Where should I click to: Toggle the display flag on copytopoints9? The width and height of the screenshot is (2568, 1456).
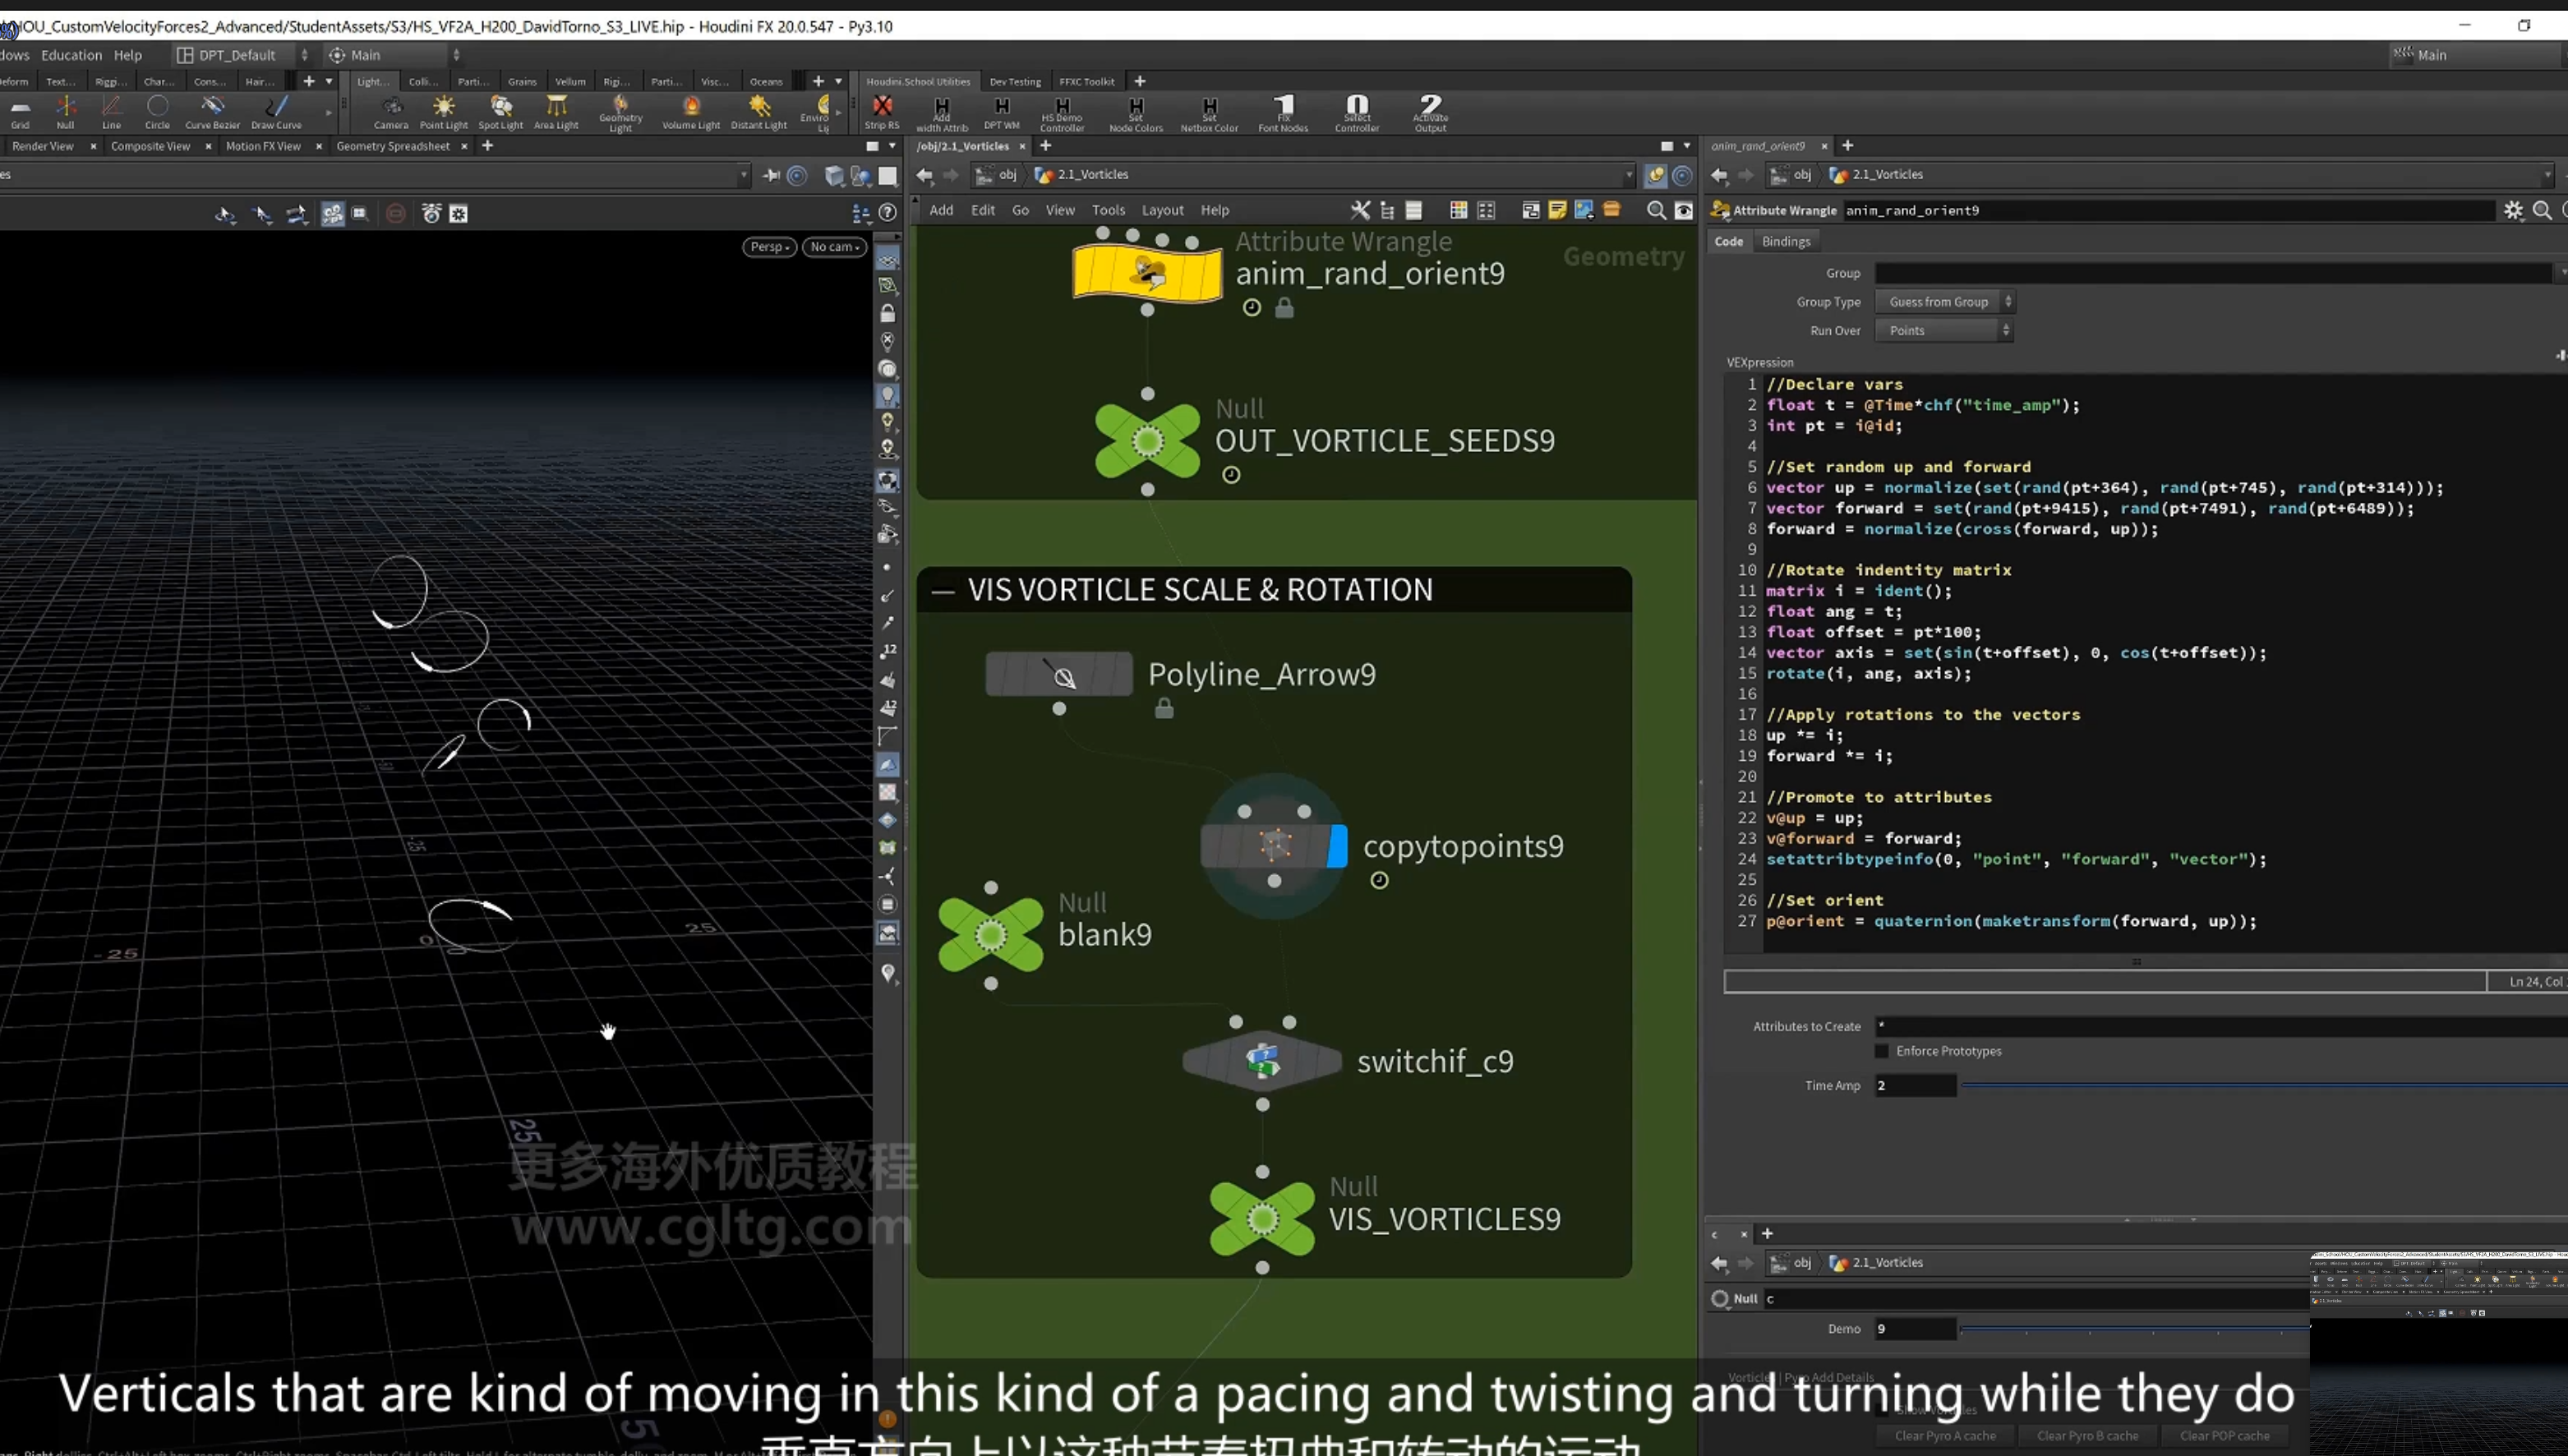pyautogui.click(x=1337, y=846)
